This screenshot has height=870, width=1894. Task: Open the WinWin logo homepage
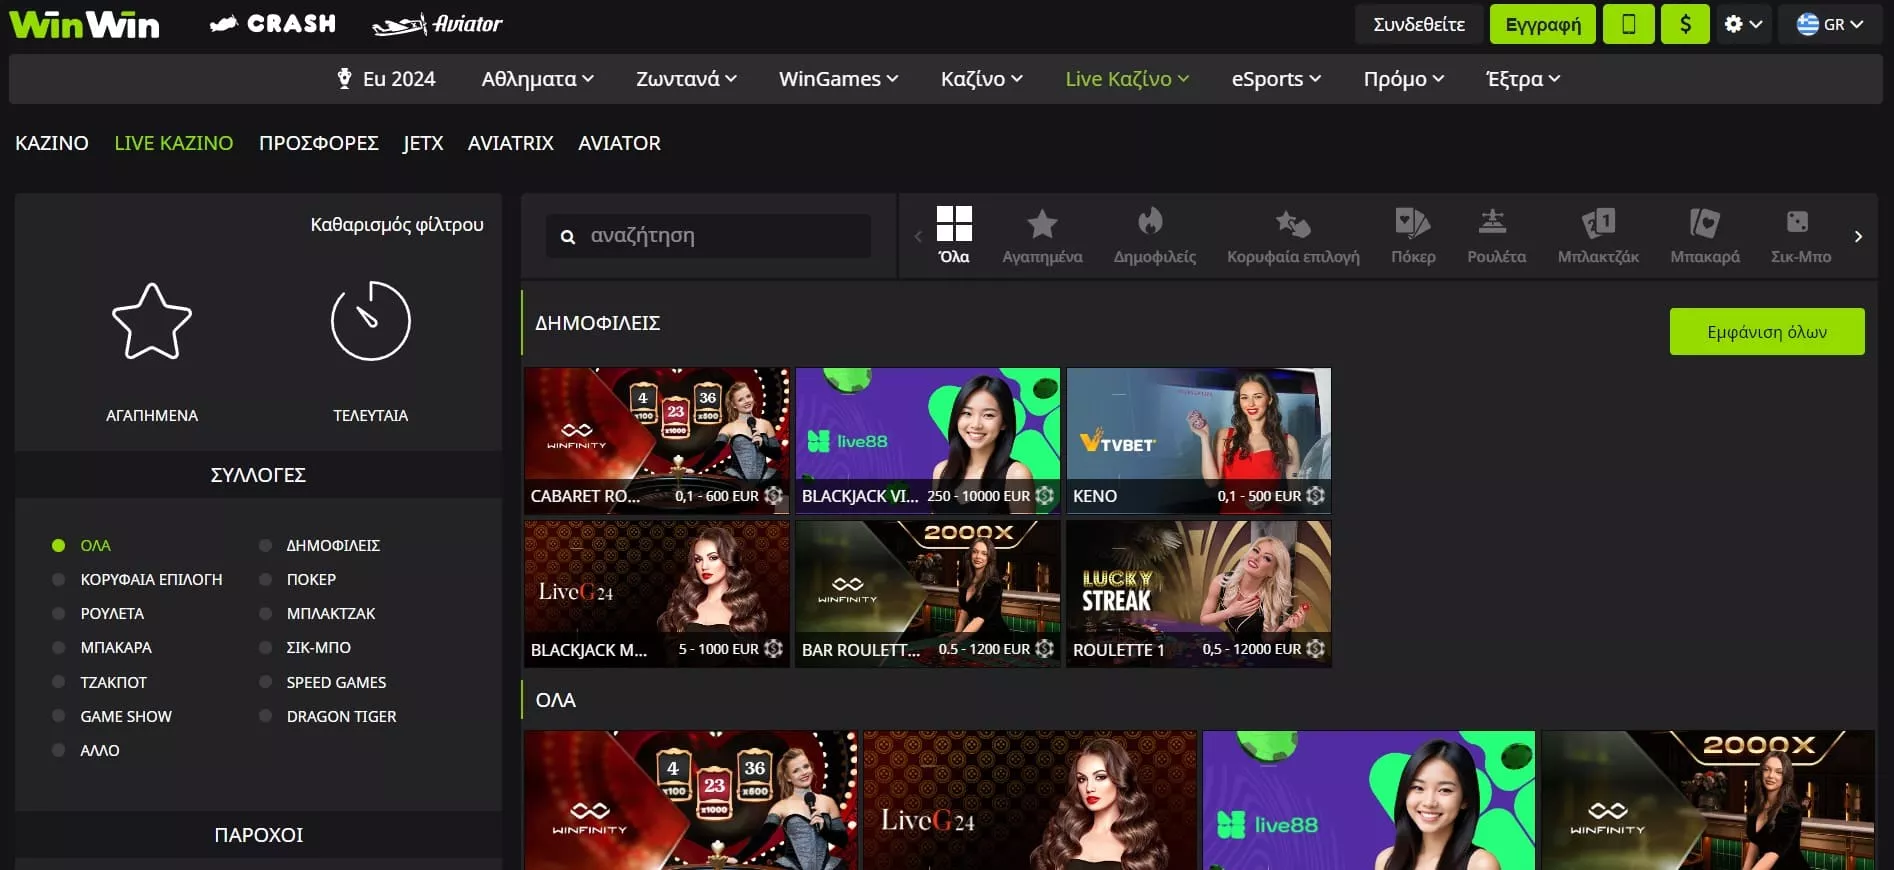tap(84, 24)
